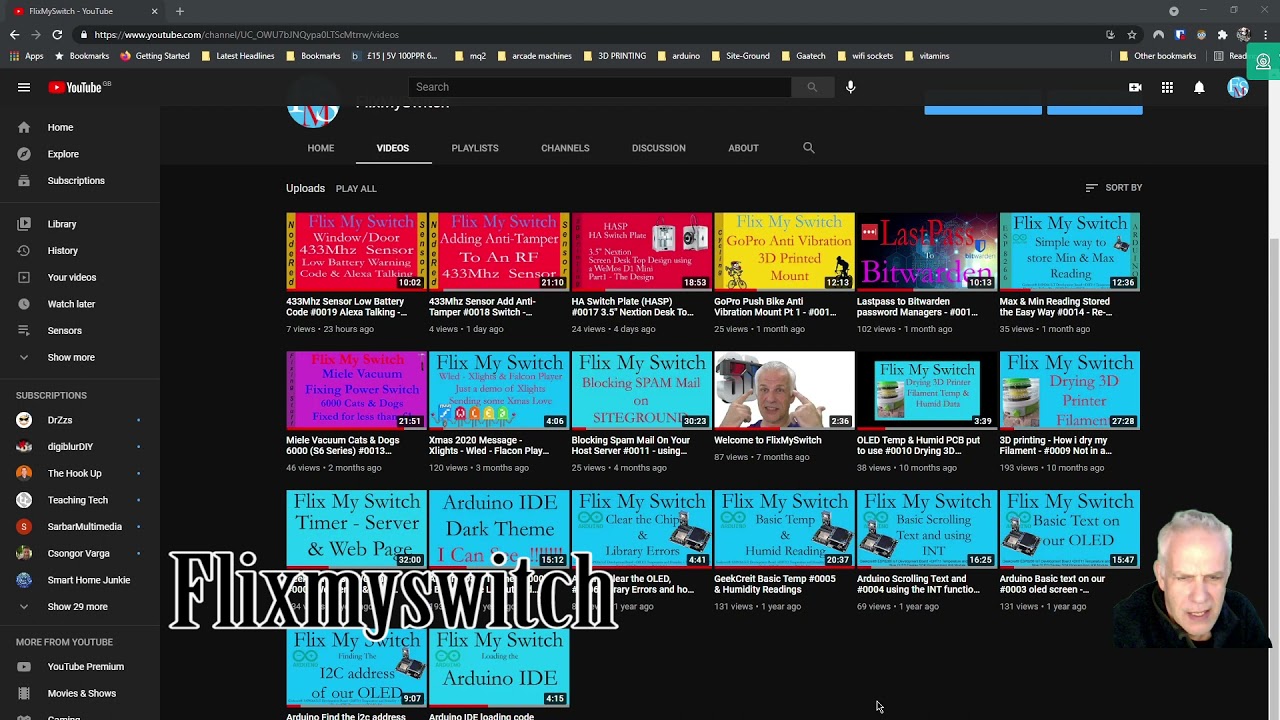This screenshot has width=1280, height=720.
Task: Open Other bookmarks folder
Action: click(1157, 56)
